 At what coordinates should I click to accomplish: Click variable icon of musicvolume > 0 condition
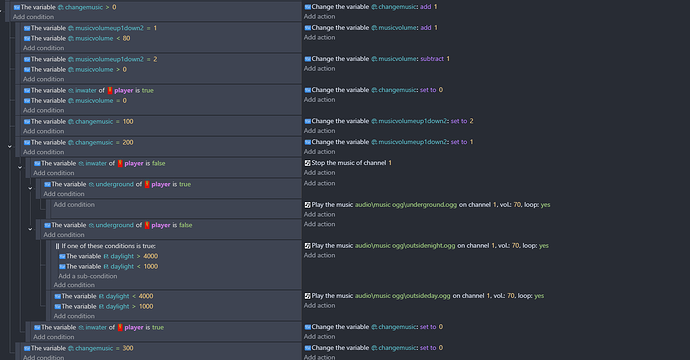click(27, 70)
